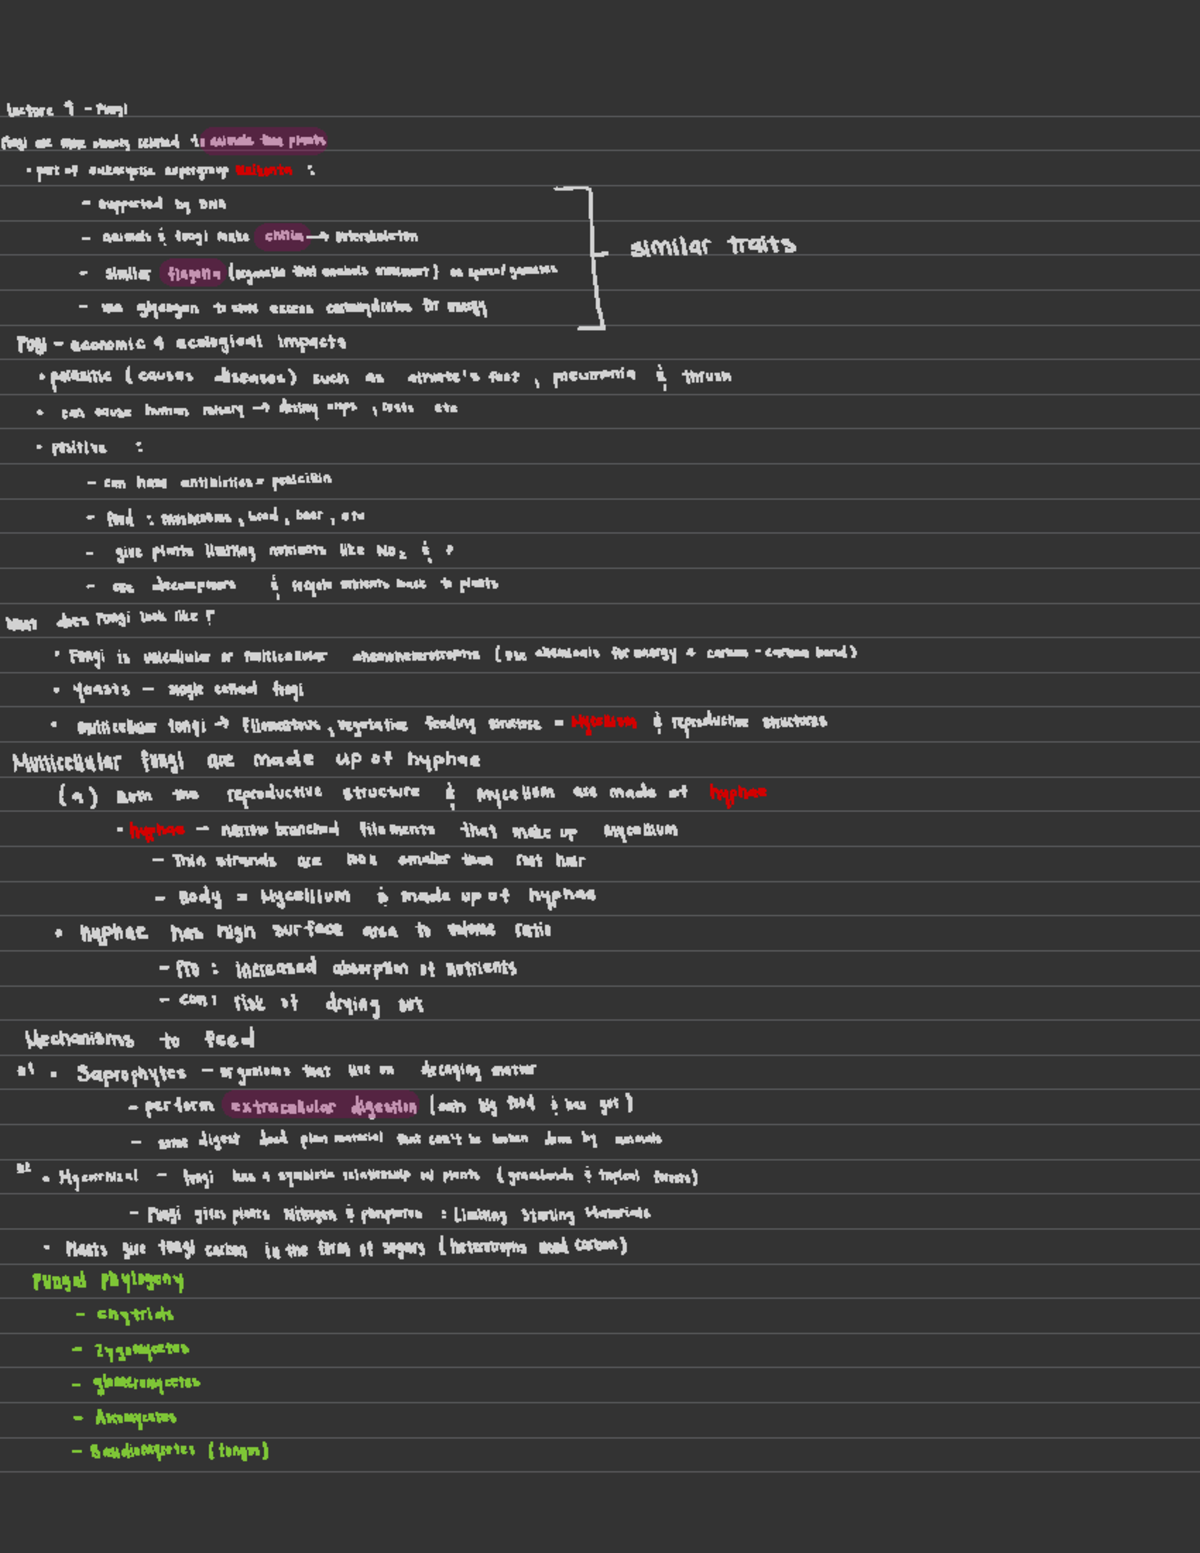Select the green "Glomeromycetes" list item
The height and width of the screenshot is (1553, 1200).
click(146, 1383)
